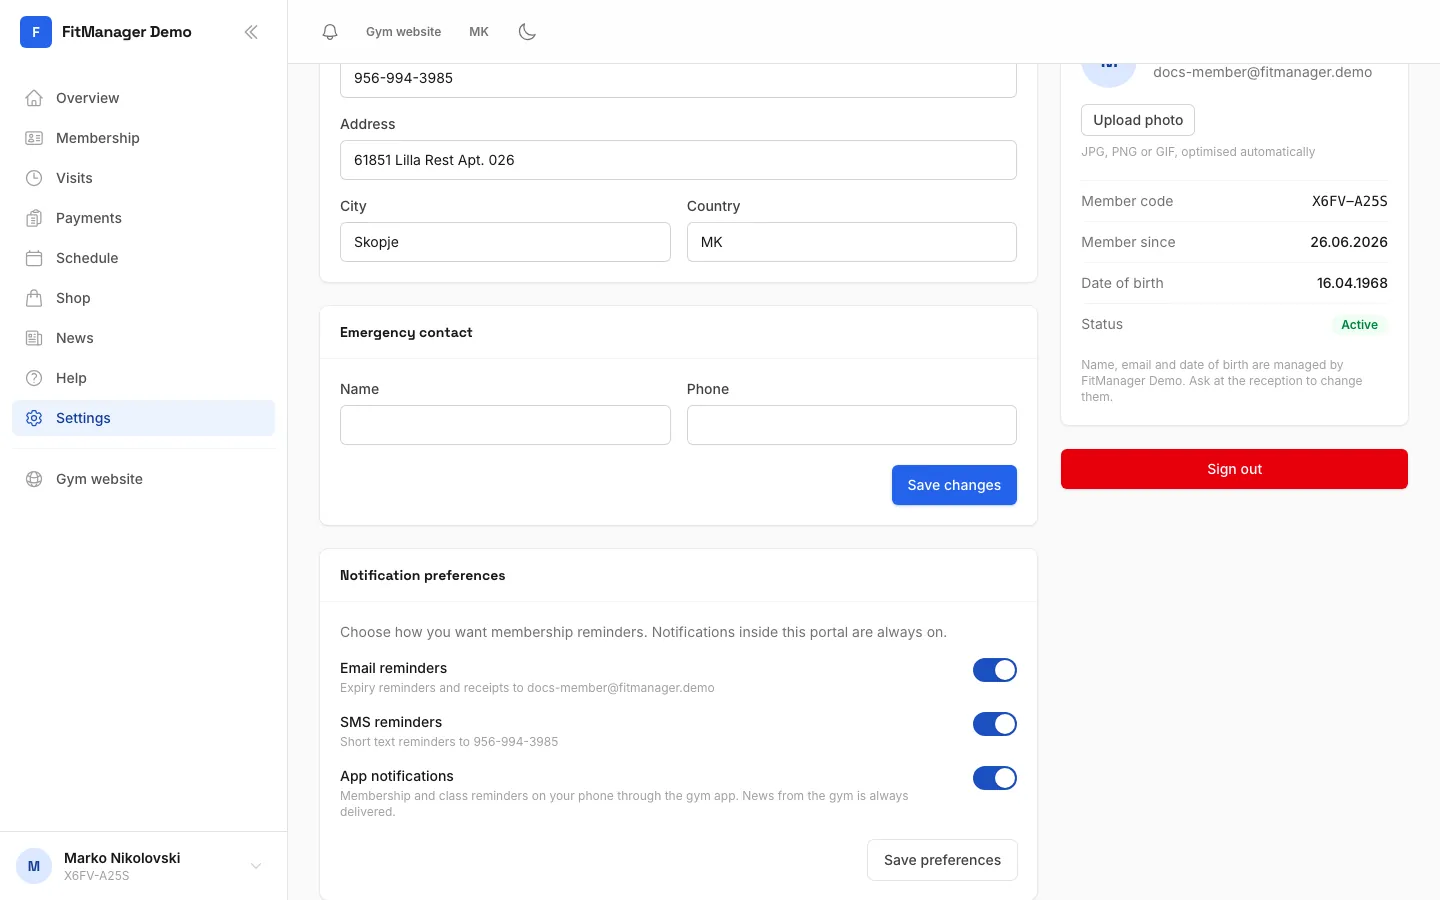Click the Payments receipt icon
Screen dimensions: 1440x900
point(34,218)
